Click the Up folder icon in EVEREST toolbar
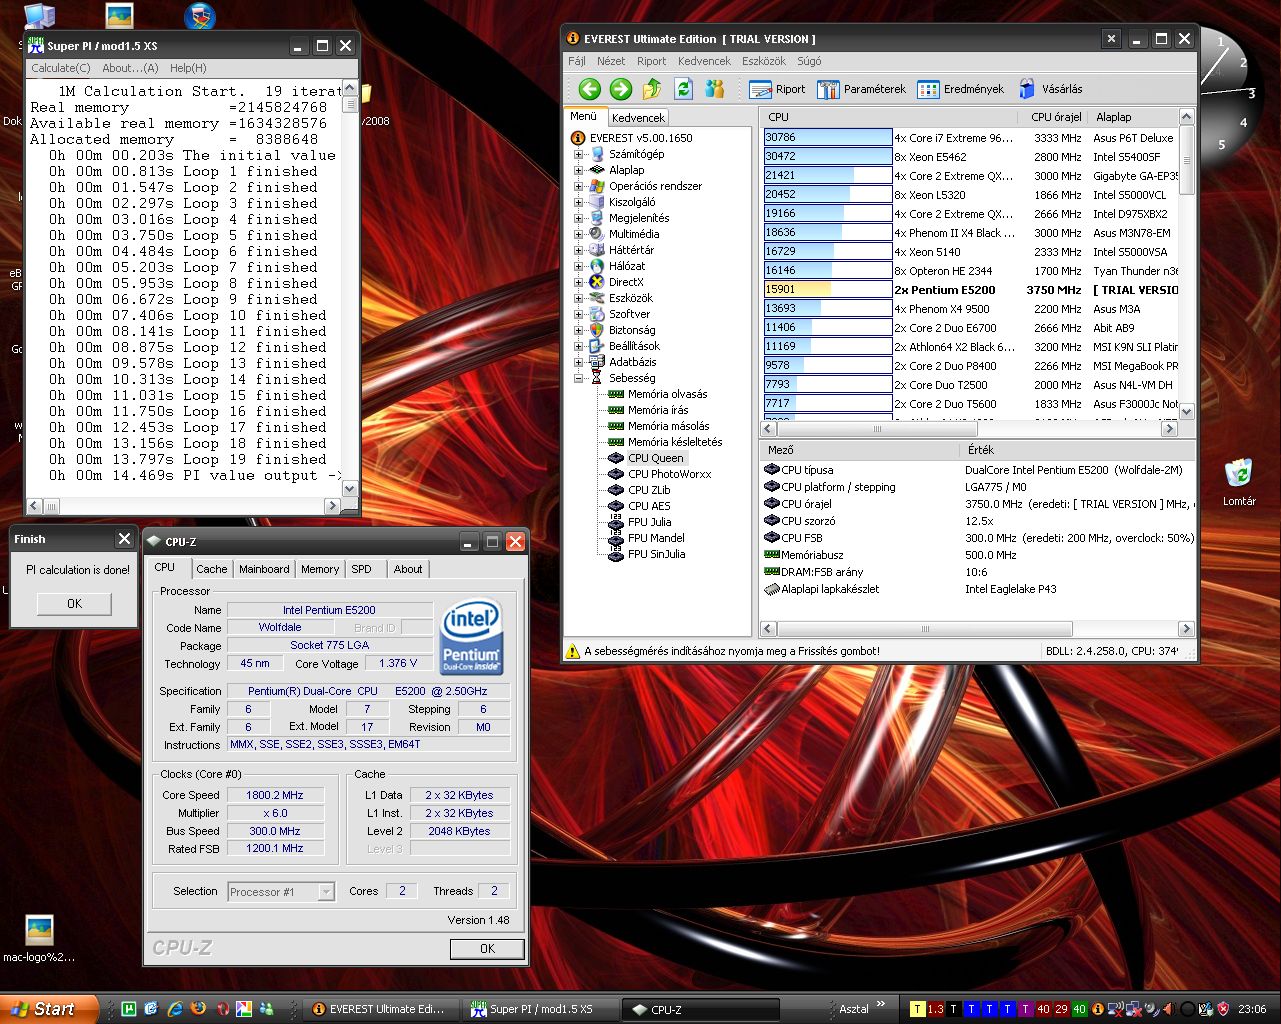 [652, 89]
